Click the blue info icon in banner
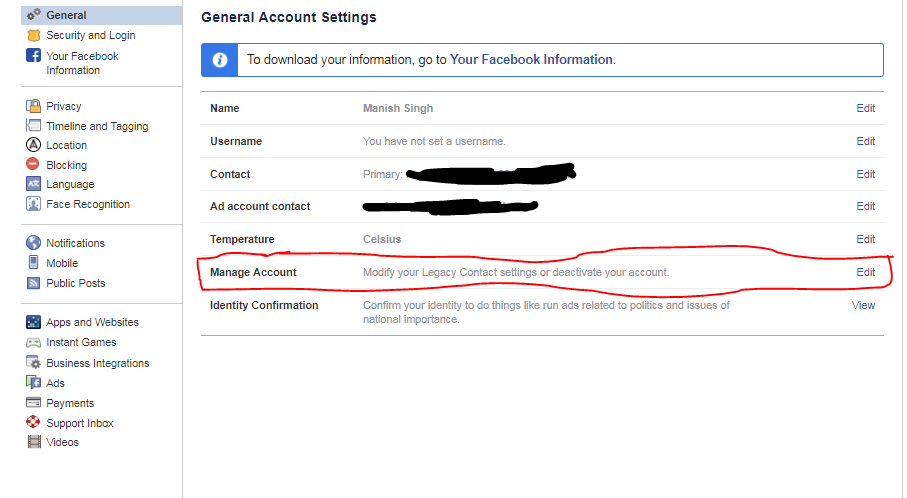Image resolution: width=907 pixels, height=498 pixels. 219,60
